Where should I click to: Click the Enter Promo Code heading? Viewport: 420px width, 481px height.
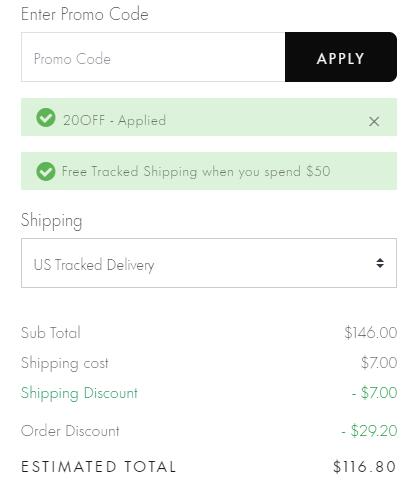coord(85,14)
